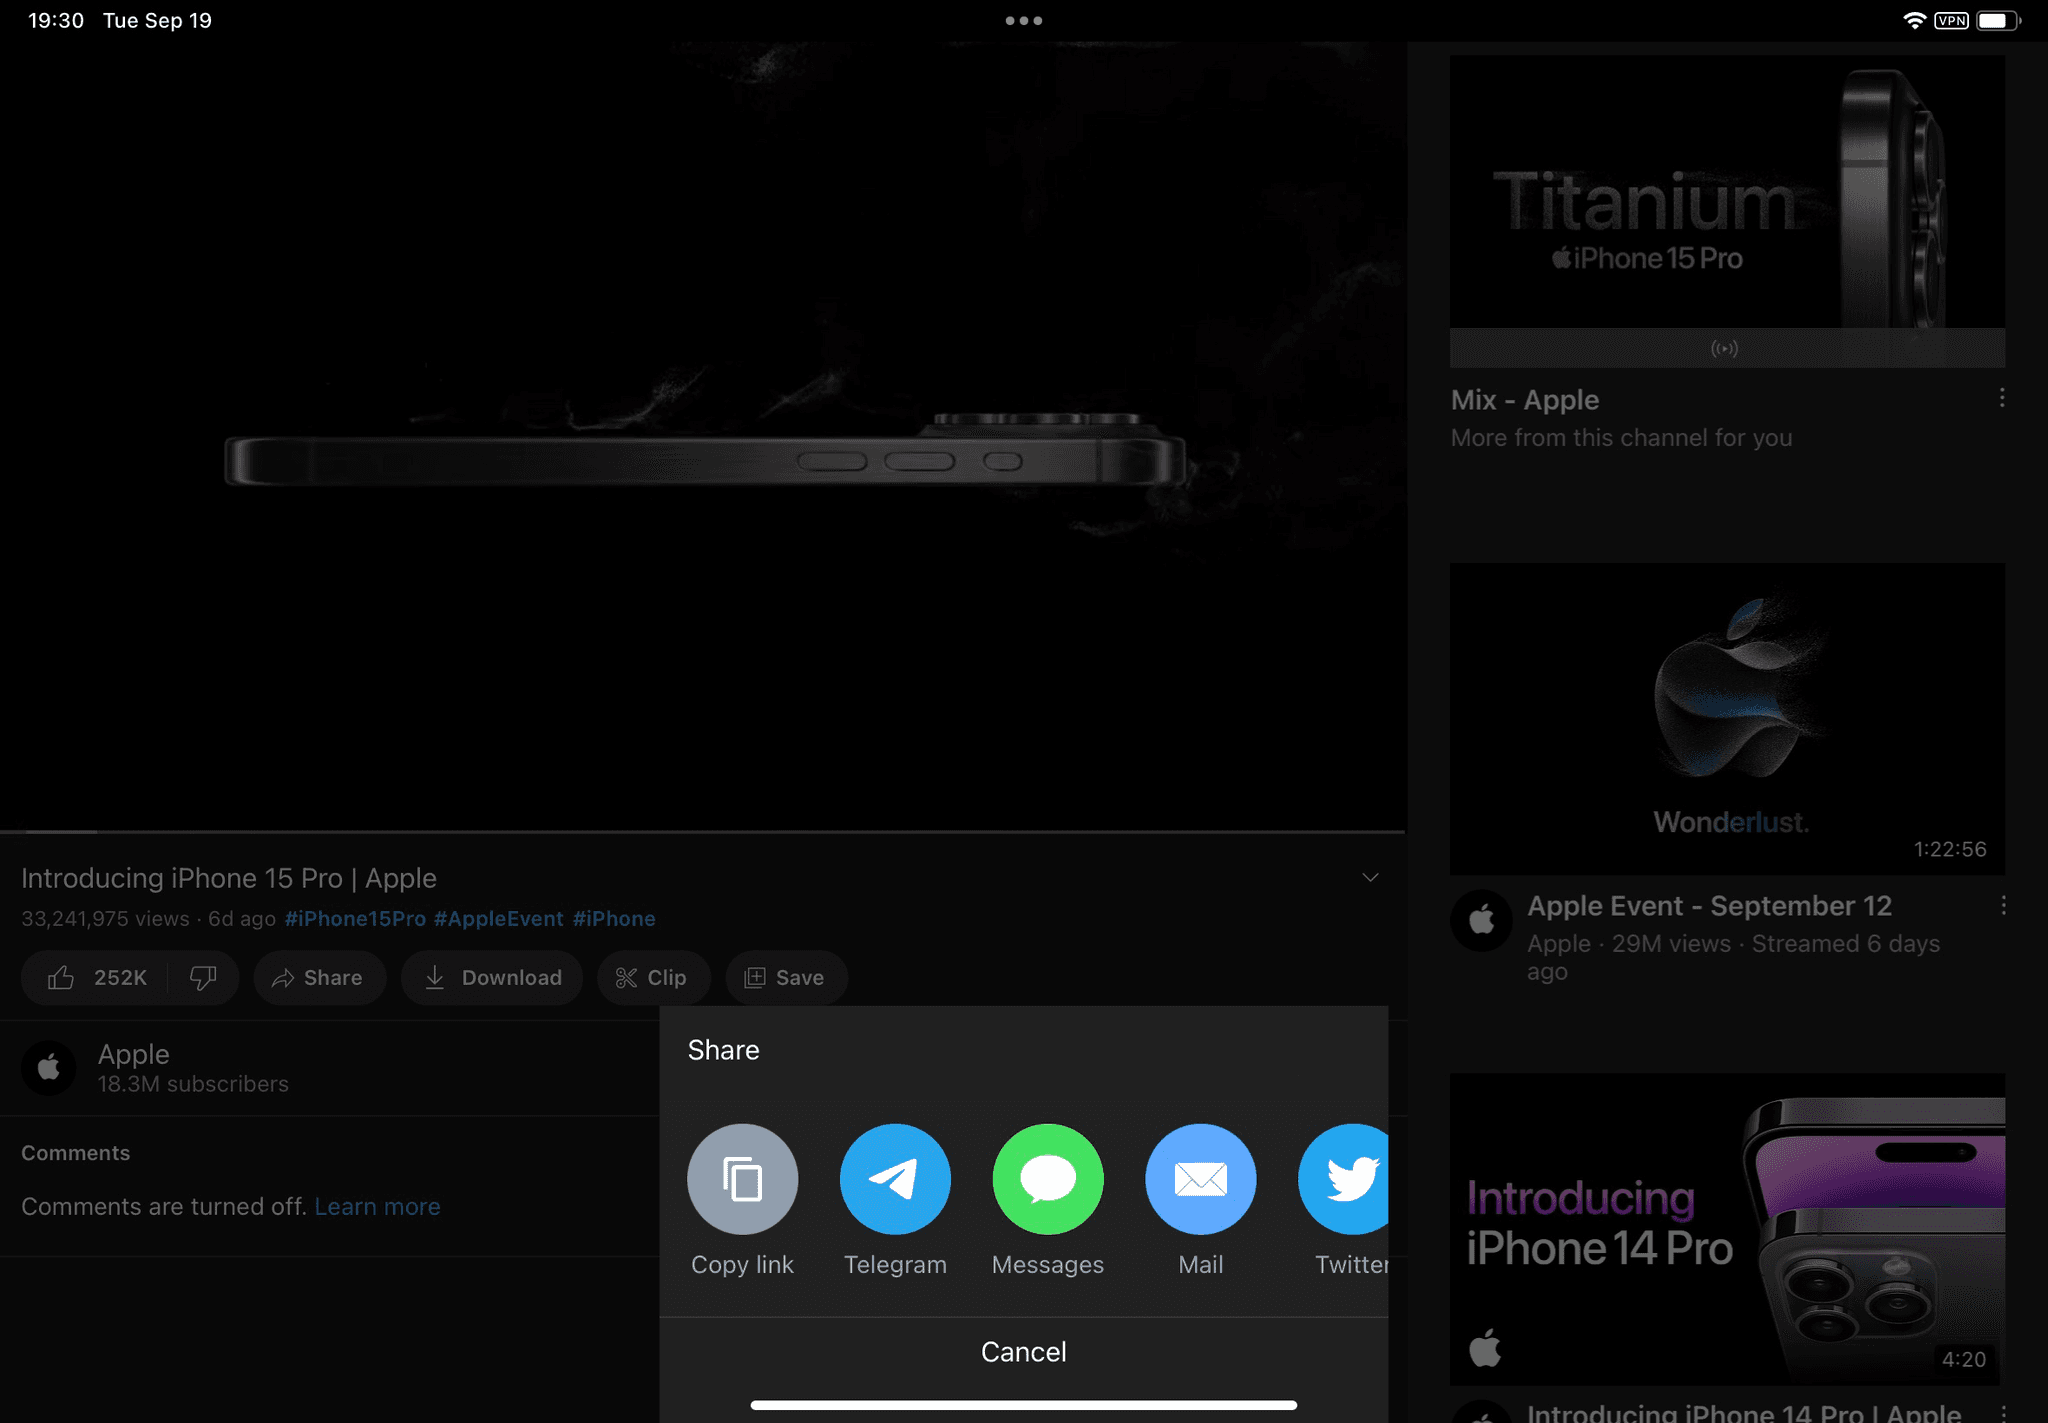
Task: Cancel the share sheet
Action: click(1023, 1351)
